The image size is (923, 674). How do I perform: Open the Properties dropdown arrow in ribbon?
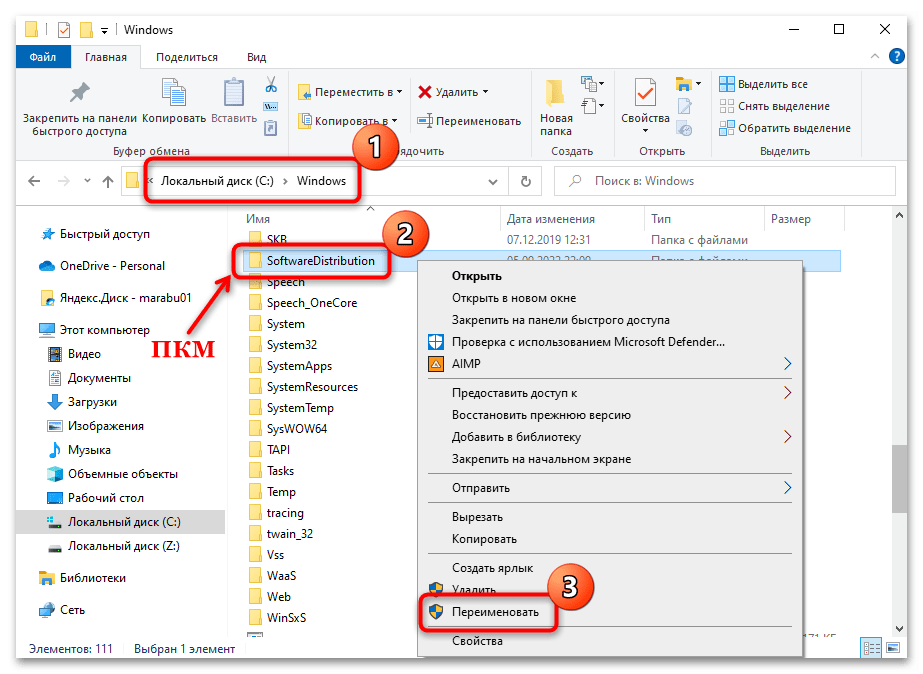tap(645, 131)
